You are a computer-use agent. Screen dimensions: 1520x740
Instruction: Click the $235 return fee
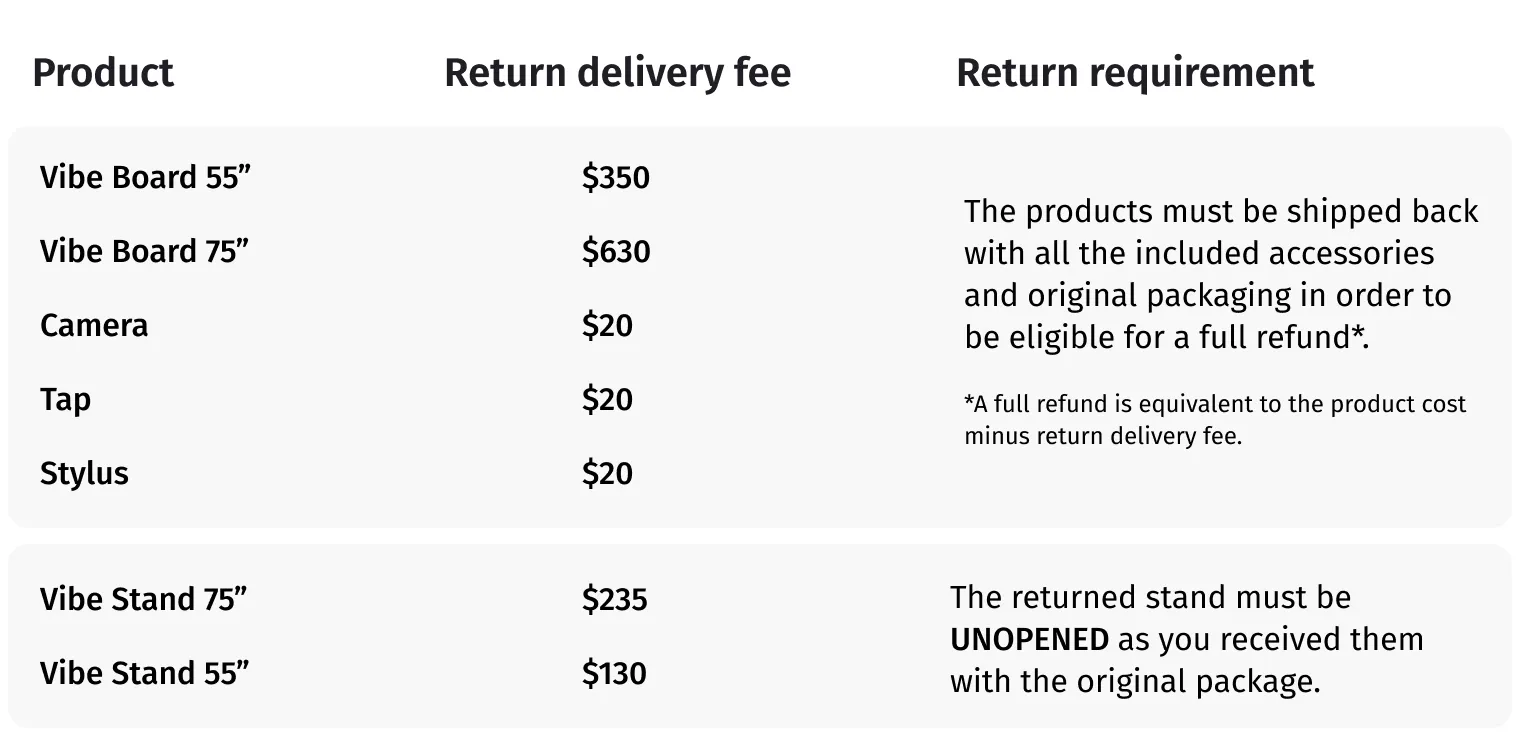(x=615, y=600)
